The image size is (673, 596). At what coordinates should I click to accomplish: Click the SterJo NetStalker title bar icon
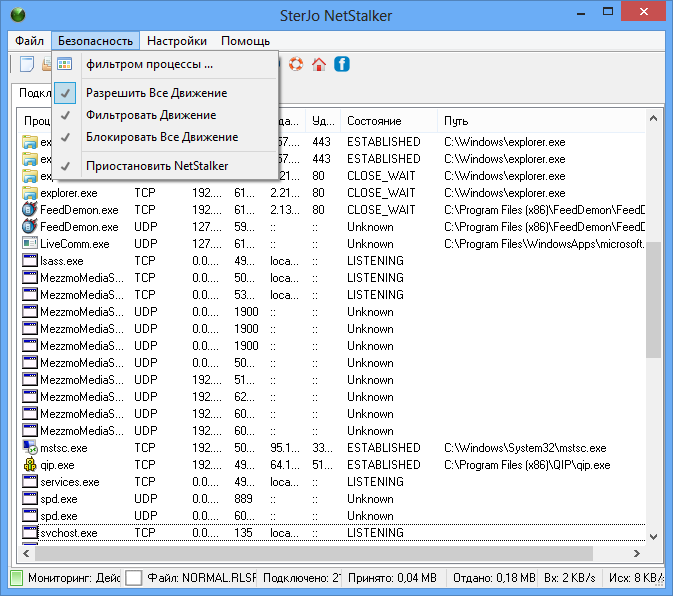[18, 14]
